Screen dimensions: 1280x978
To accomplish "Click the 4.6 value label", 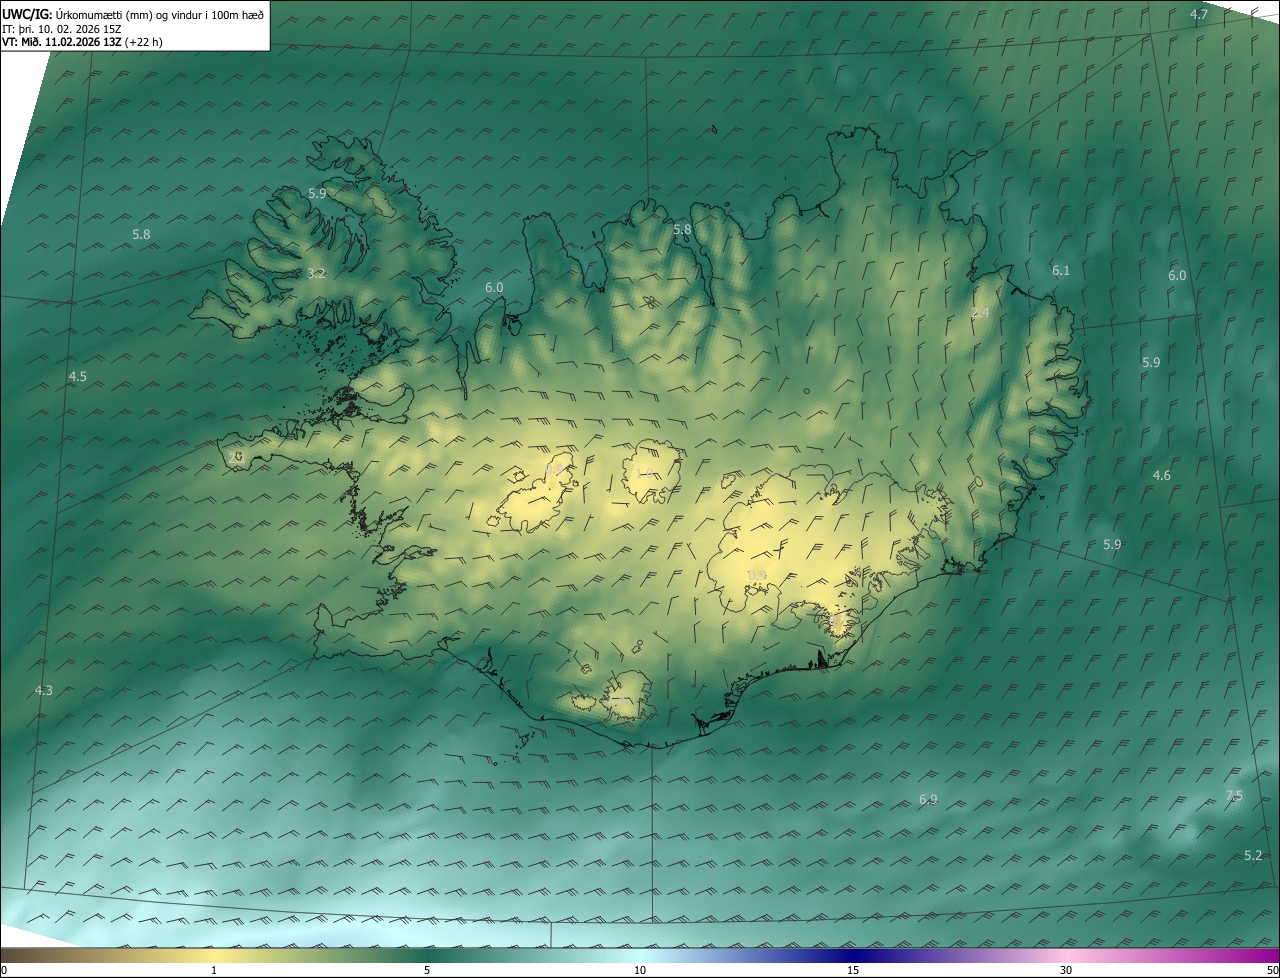I will coord(1161,475).
